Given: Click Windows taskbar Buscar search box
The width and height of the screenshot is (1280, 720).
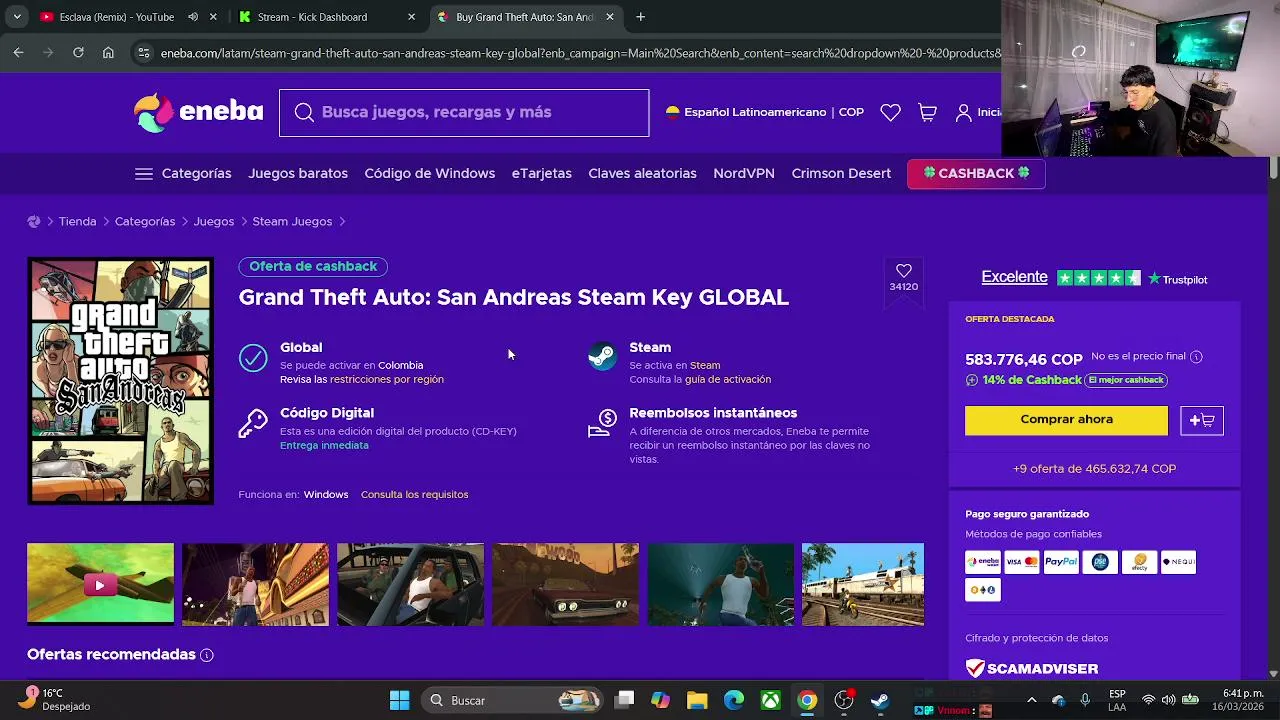Looking at the screenshot, I should coord(510,700).
